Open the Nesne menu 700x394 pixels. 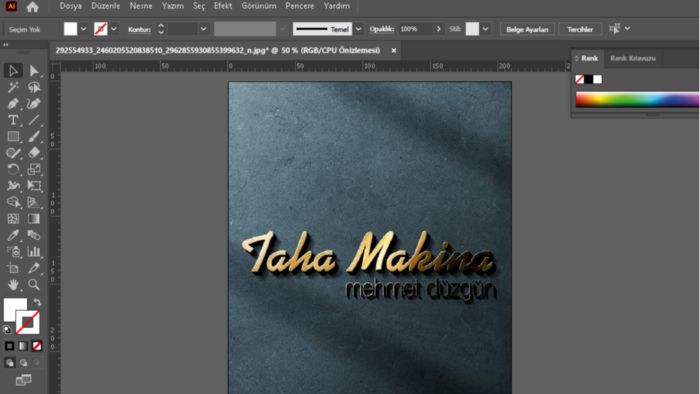[141, 6]
